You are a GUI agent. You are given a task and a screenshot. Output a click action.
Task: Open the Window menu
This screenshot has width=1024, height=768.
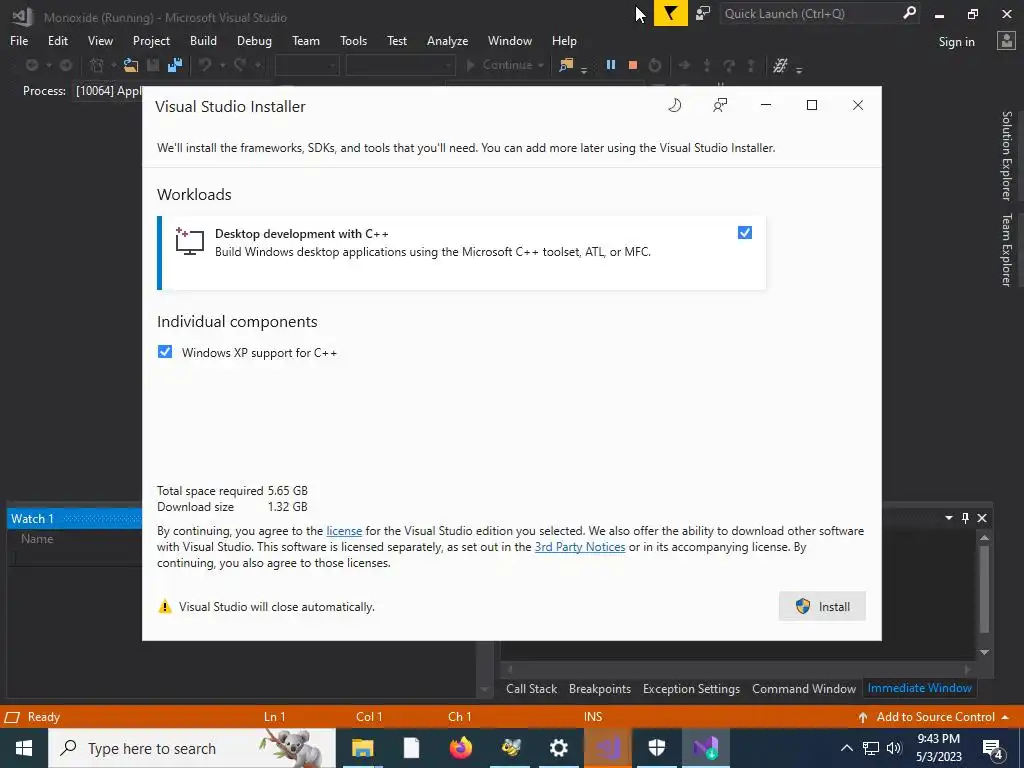coord(509,40)
